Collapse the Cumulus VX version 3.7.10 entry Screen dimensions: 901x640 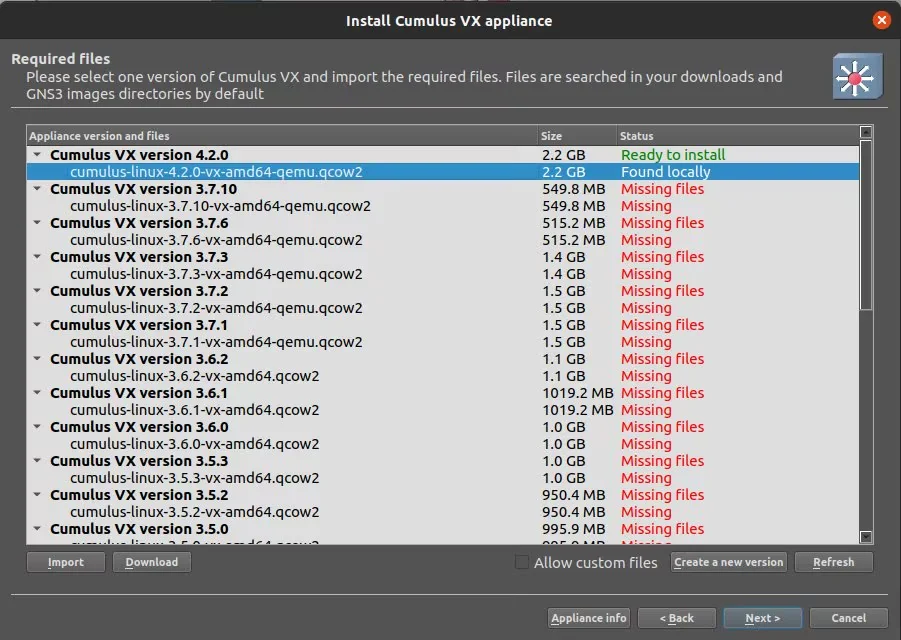[37, 189]
